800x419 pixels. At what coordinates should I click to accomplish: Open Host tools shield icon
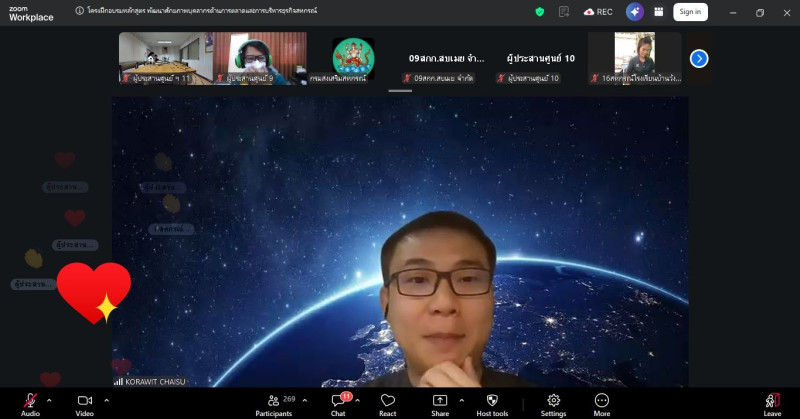(x=492, y=401)
